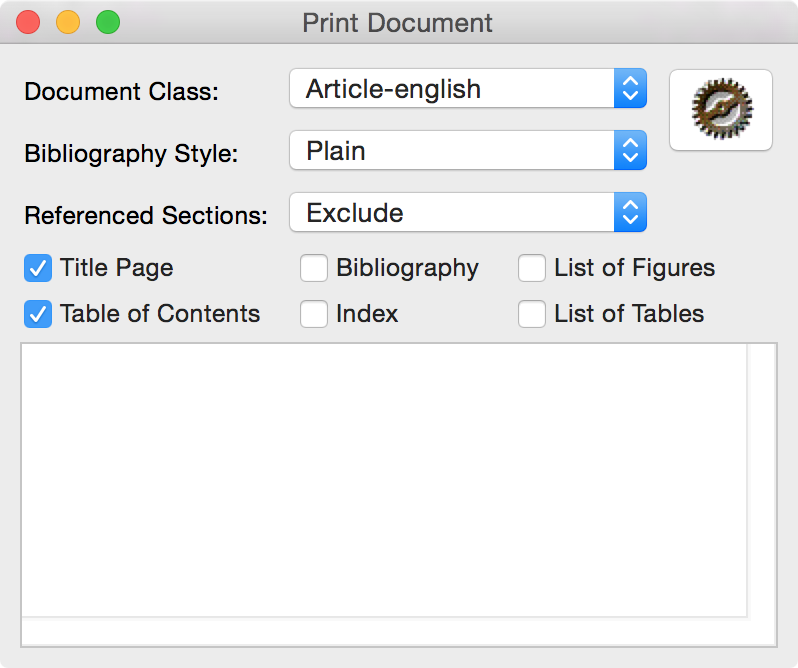Enable the Bibliography checkbox
This screenshot has height=668, width=798.
[314, 268]
